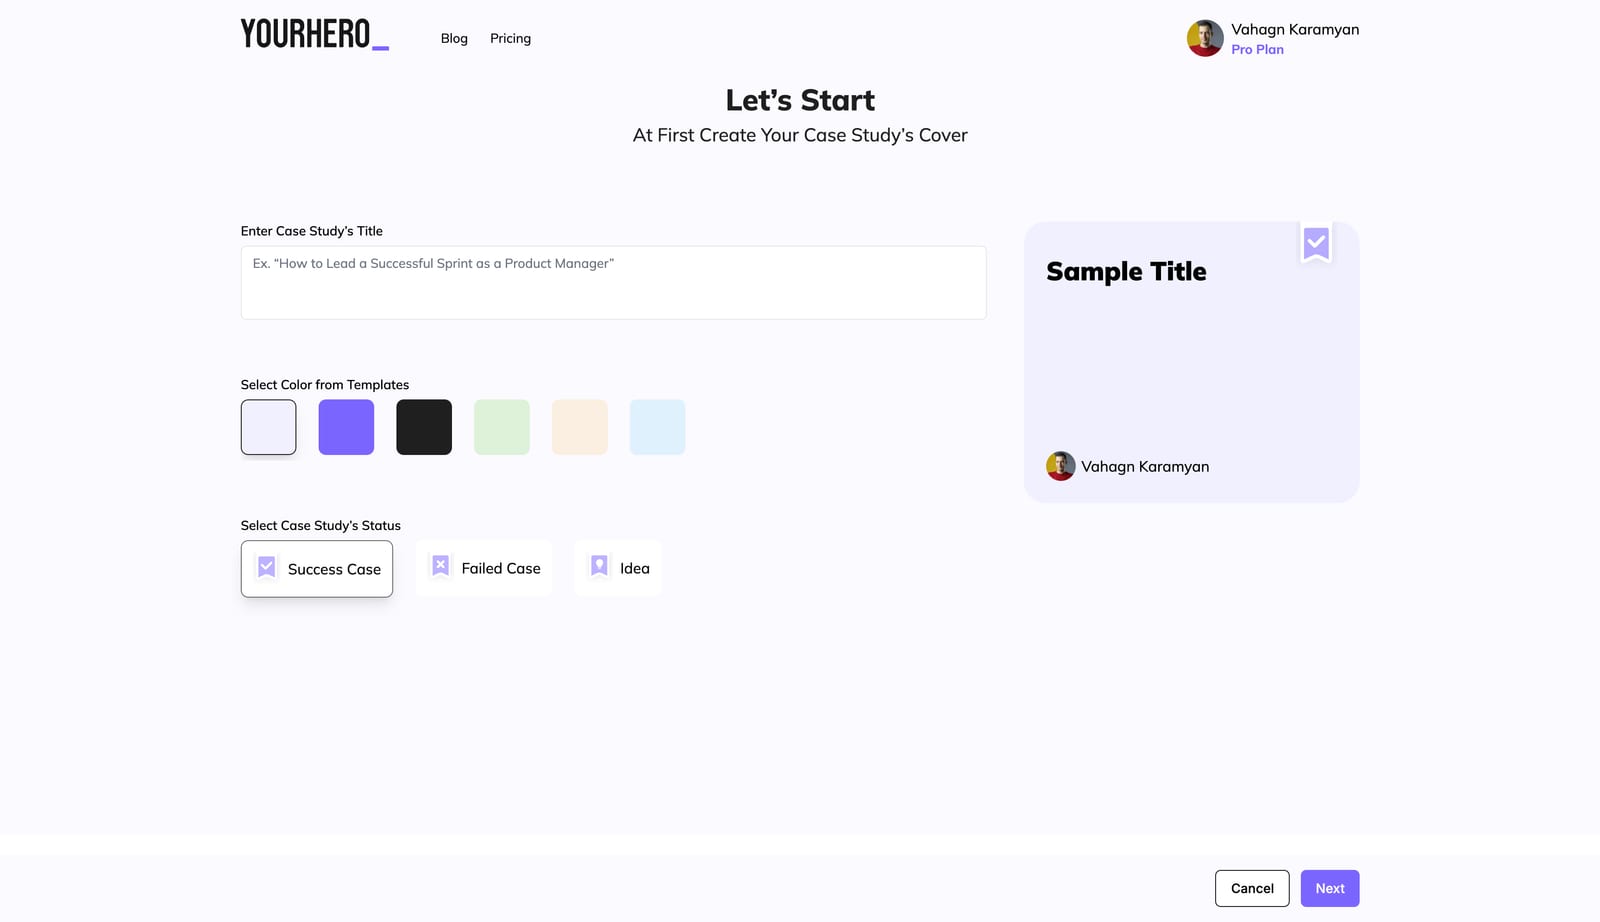Viewport: 1600px width, 922px height.
Task: Select the light lavender color template
Action: point(268,427)
